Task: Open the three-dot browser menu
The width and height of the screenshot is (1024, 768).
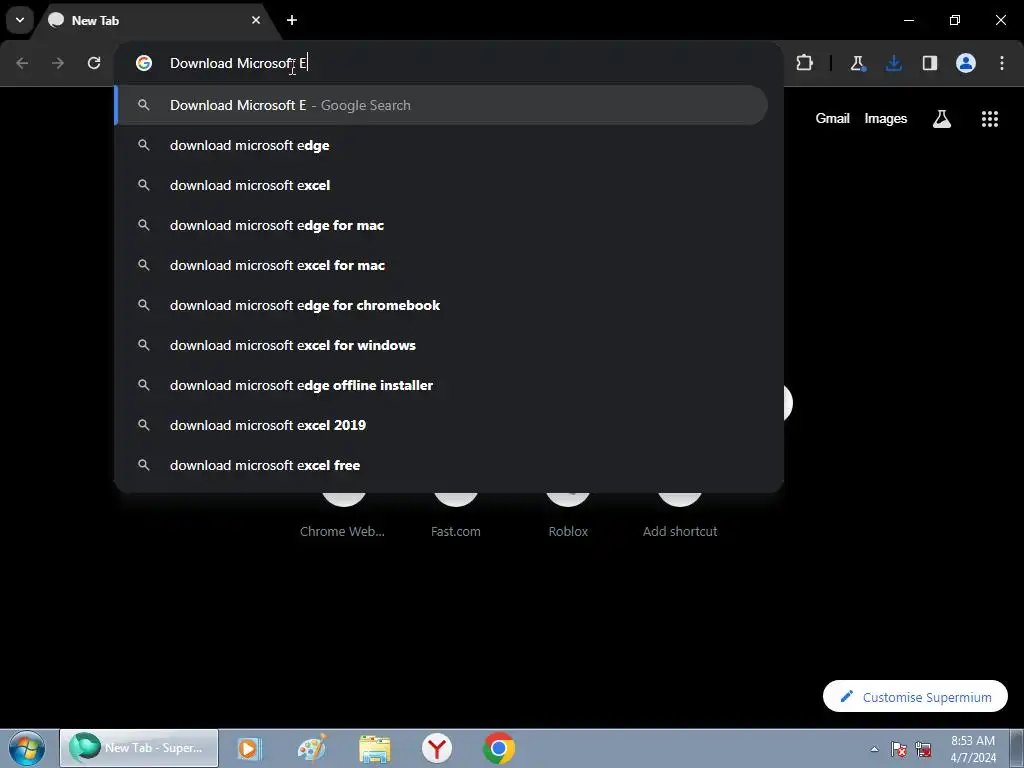Action: pyautogui.click(x=1002, y=63)
